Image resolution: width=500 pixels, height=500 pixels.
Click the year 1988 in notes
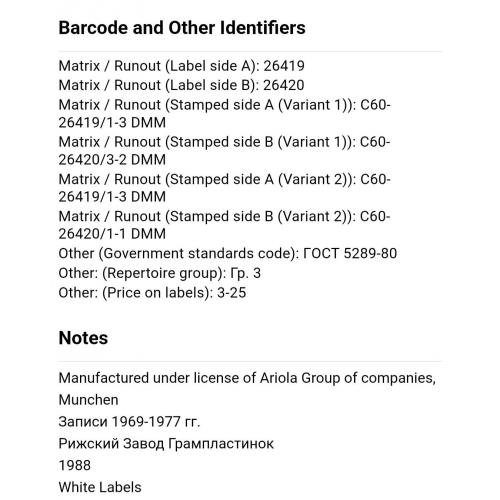coord(75,466)
